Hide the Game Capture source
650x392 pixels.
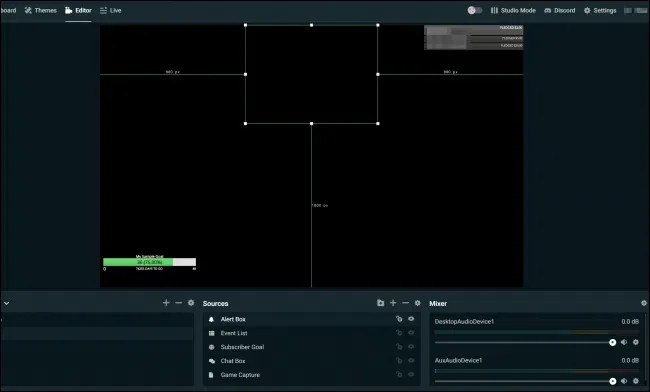411,374
